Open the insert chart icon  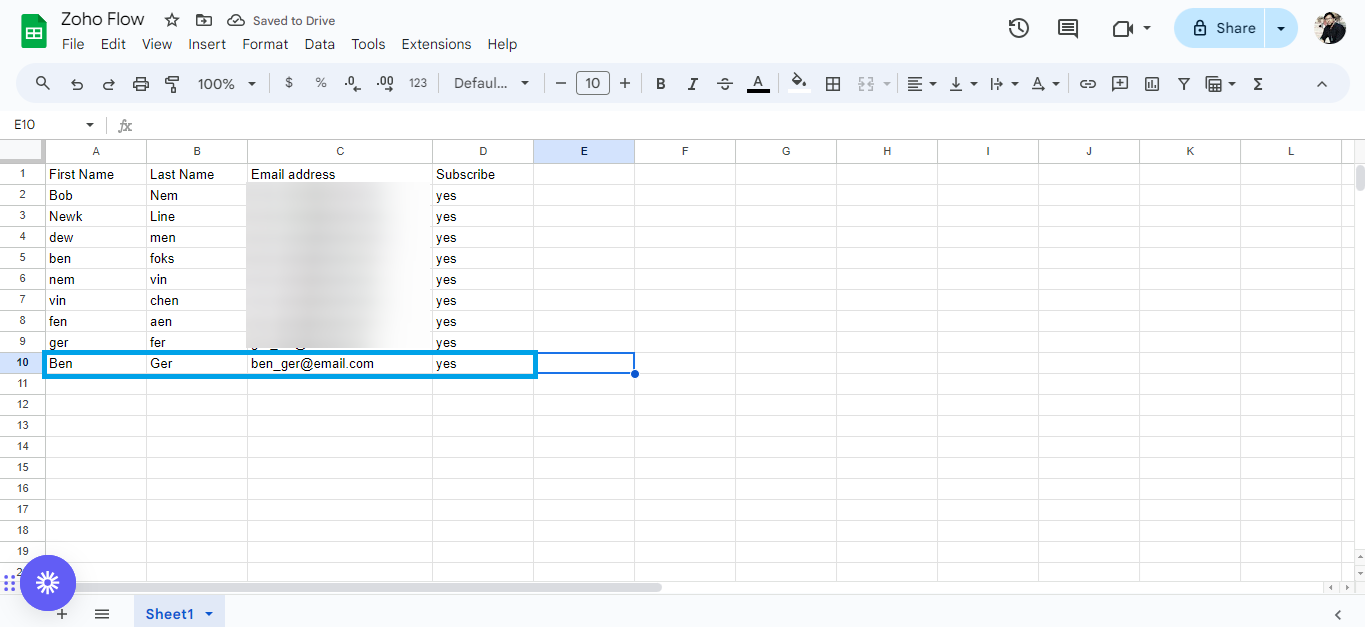(x=1151, y=83)
